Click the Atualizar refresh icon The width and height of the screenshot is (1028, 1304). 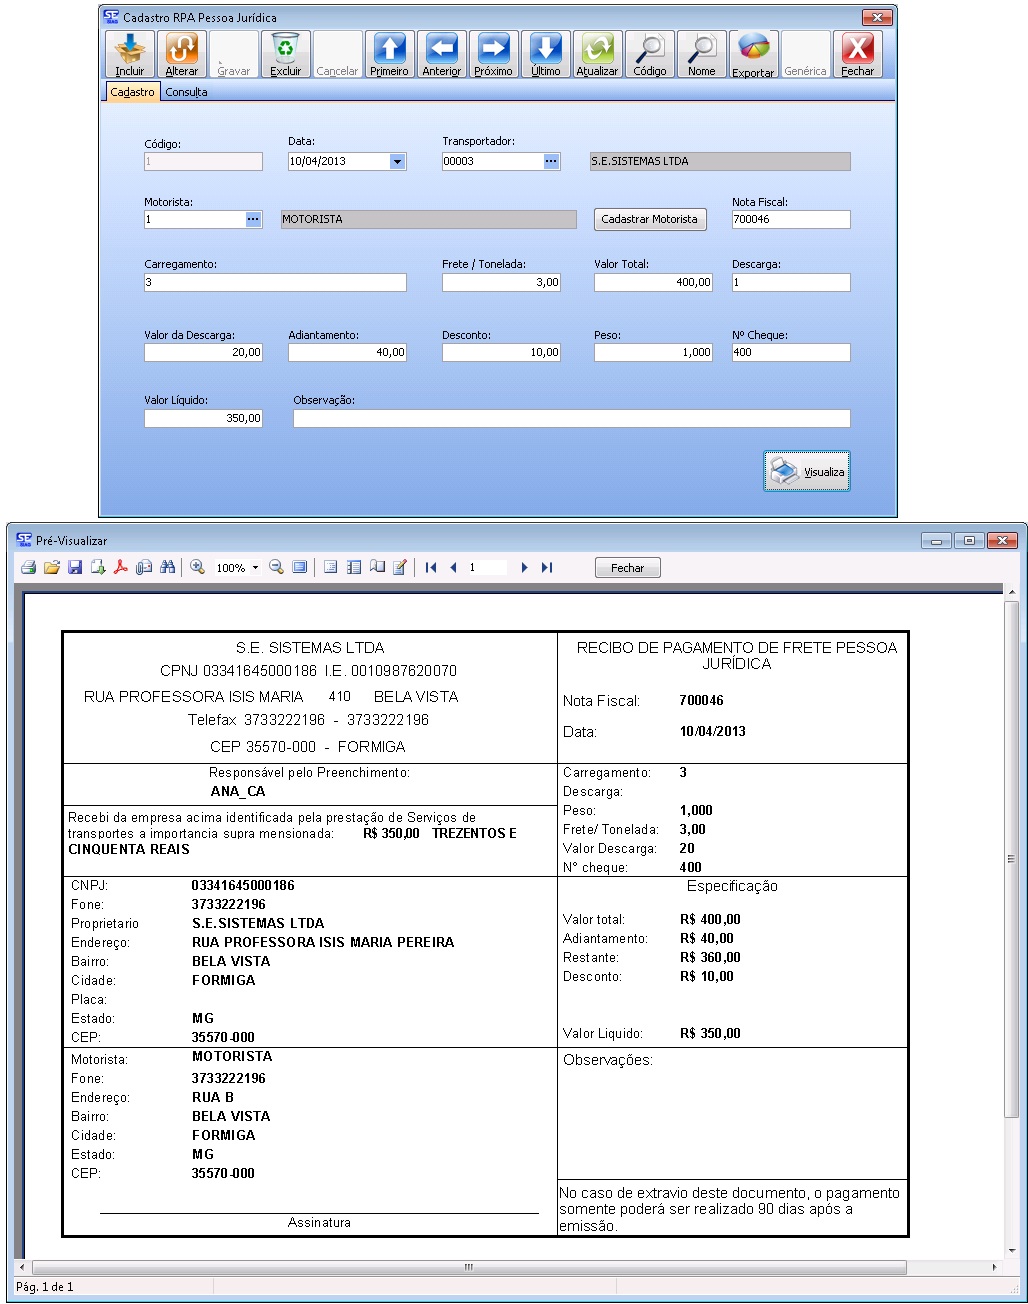[597, 54]
